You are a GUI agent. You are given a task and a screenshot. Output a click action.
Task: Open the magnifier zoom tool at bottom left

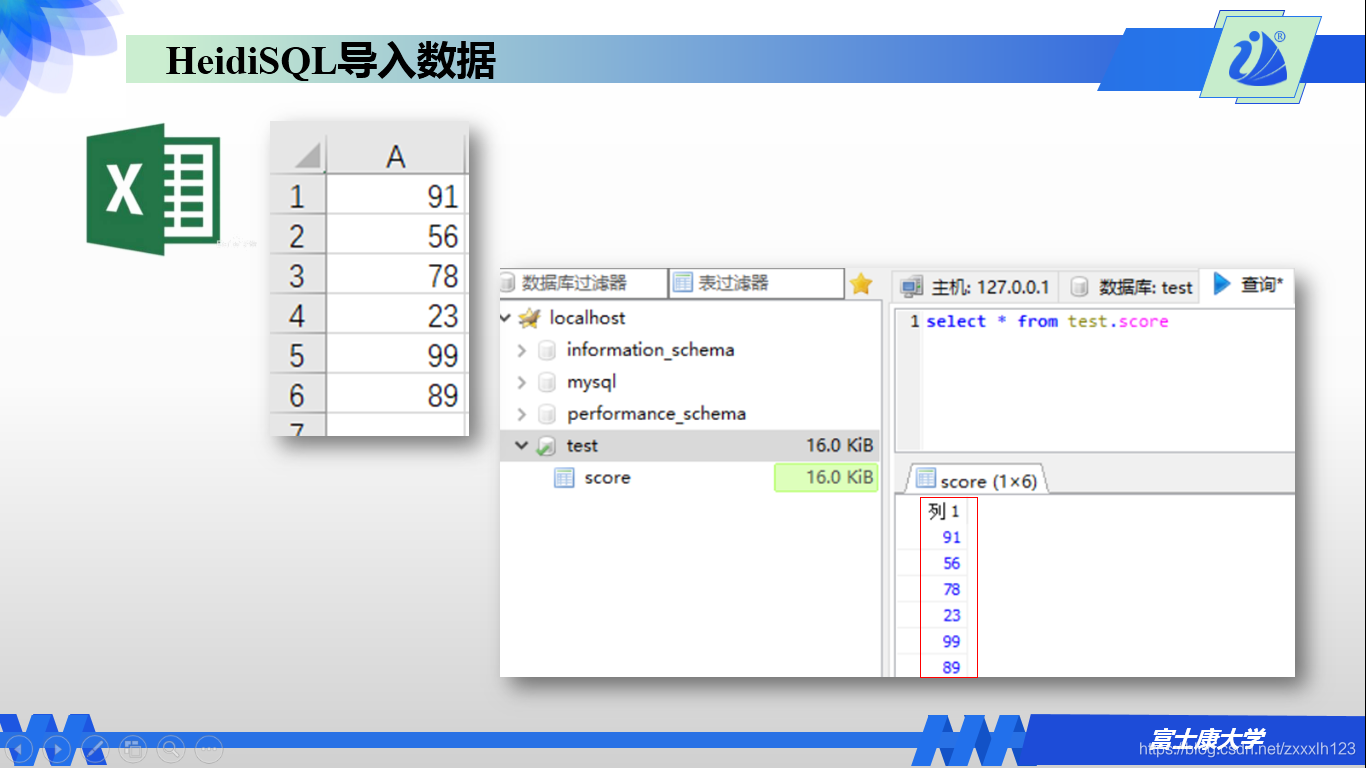pos(170,748)
